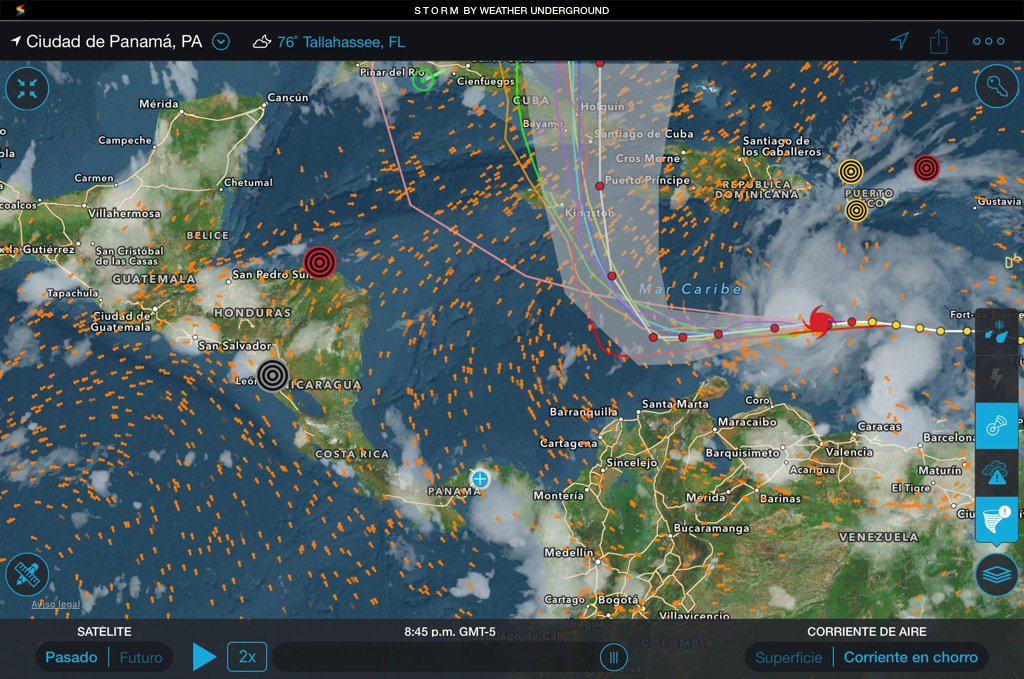Tap the location arrow icon in header
The image size is (1024, 679).
tap(899, 41)
